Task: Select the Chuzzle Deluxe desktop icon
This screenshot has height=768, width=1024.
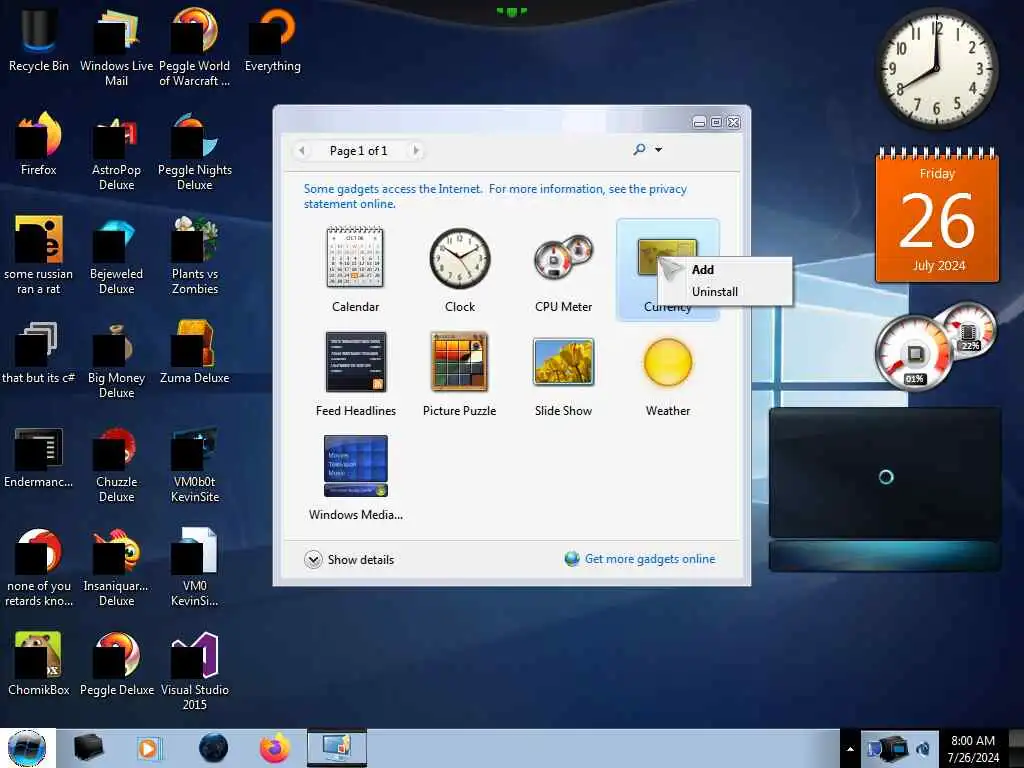Action: [x=116, y=463]
